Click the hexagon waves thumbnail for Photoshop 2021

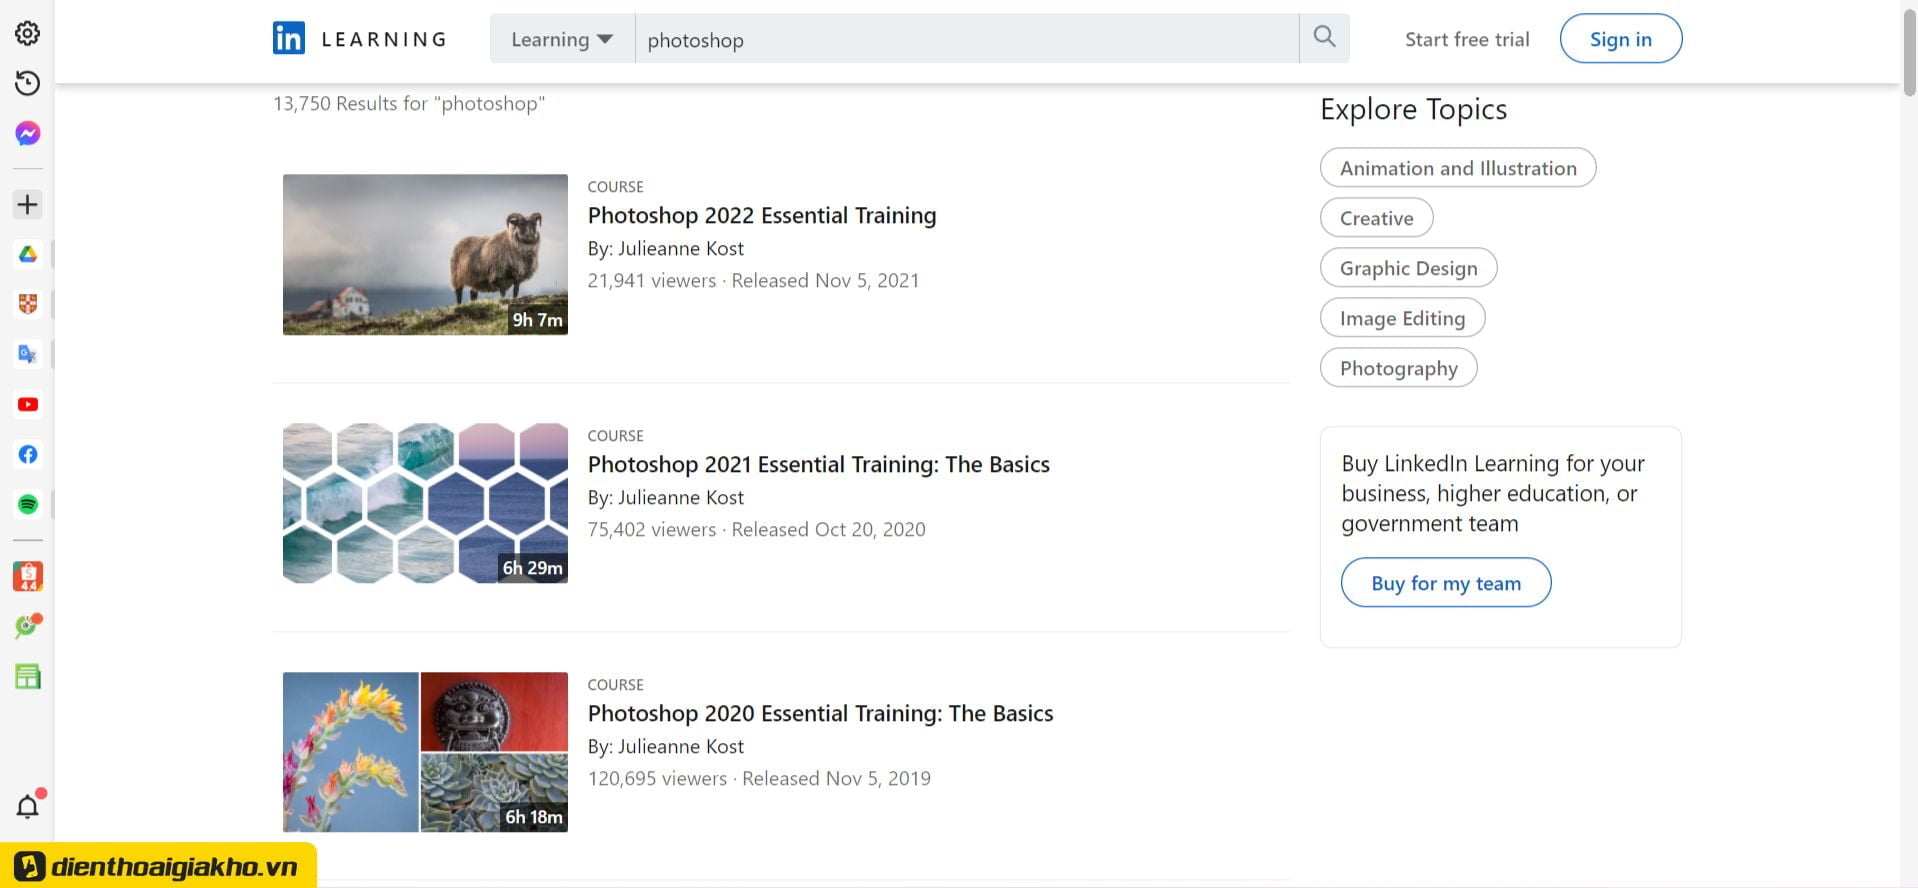[x=425, y=503]
